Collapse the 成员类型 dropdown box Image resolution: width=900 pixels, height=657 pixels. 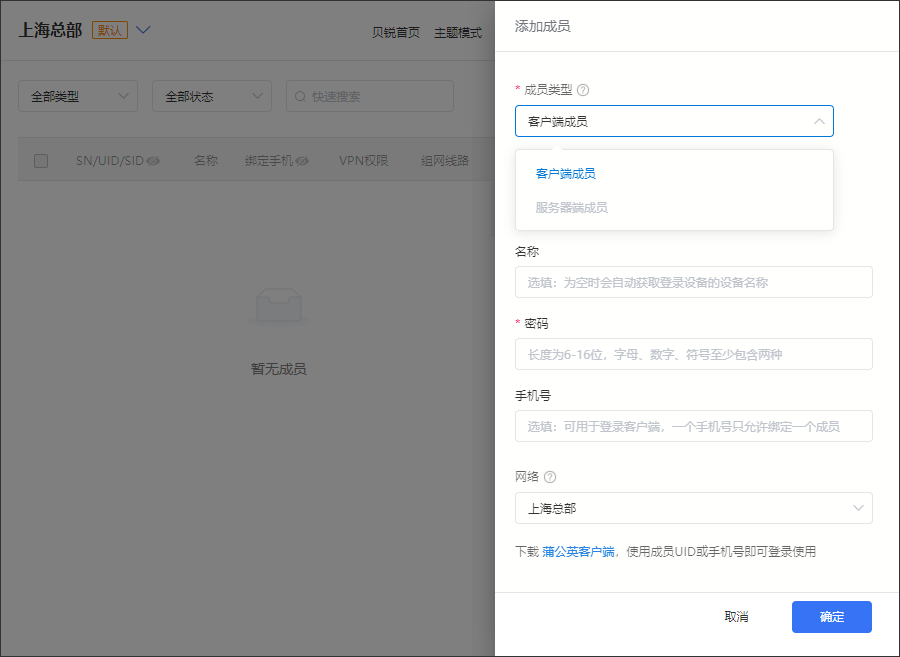[674, 121]
